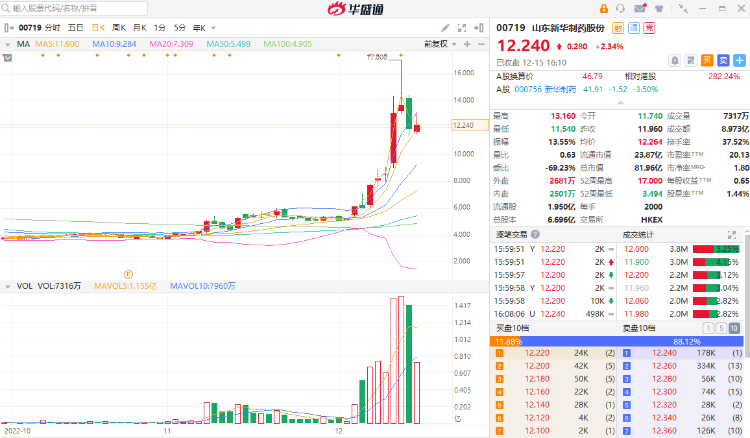Click MA20:7.309 indicator label
The image size is (750, 438).
[x=171, y=44]
